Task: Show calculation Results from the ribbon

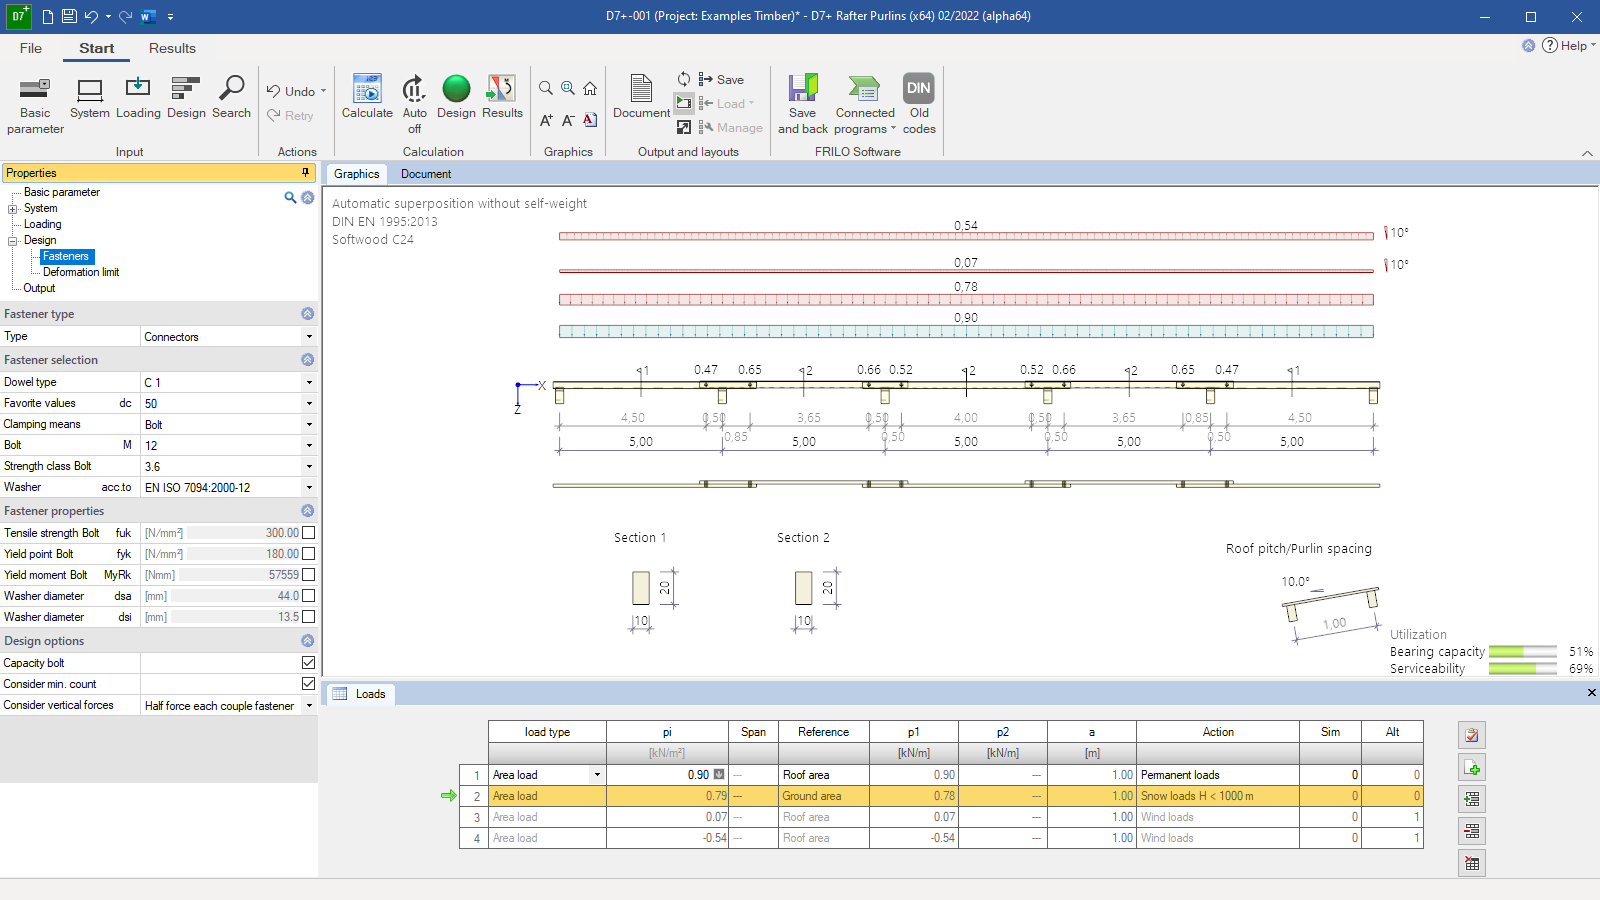Action: pyautogui.click(x=502, y=97)
